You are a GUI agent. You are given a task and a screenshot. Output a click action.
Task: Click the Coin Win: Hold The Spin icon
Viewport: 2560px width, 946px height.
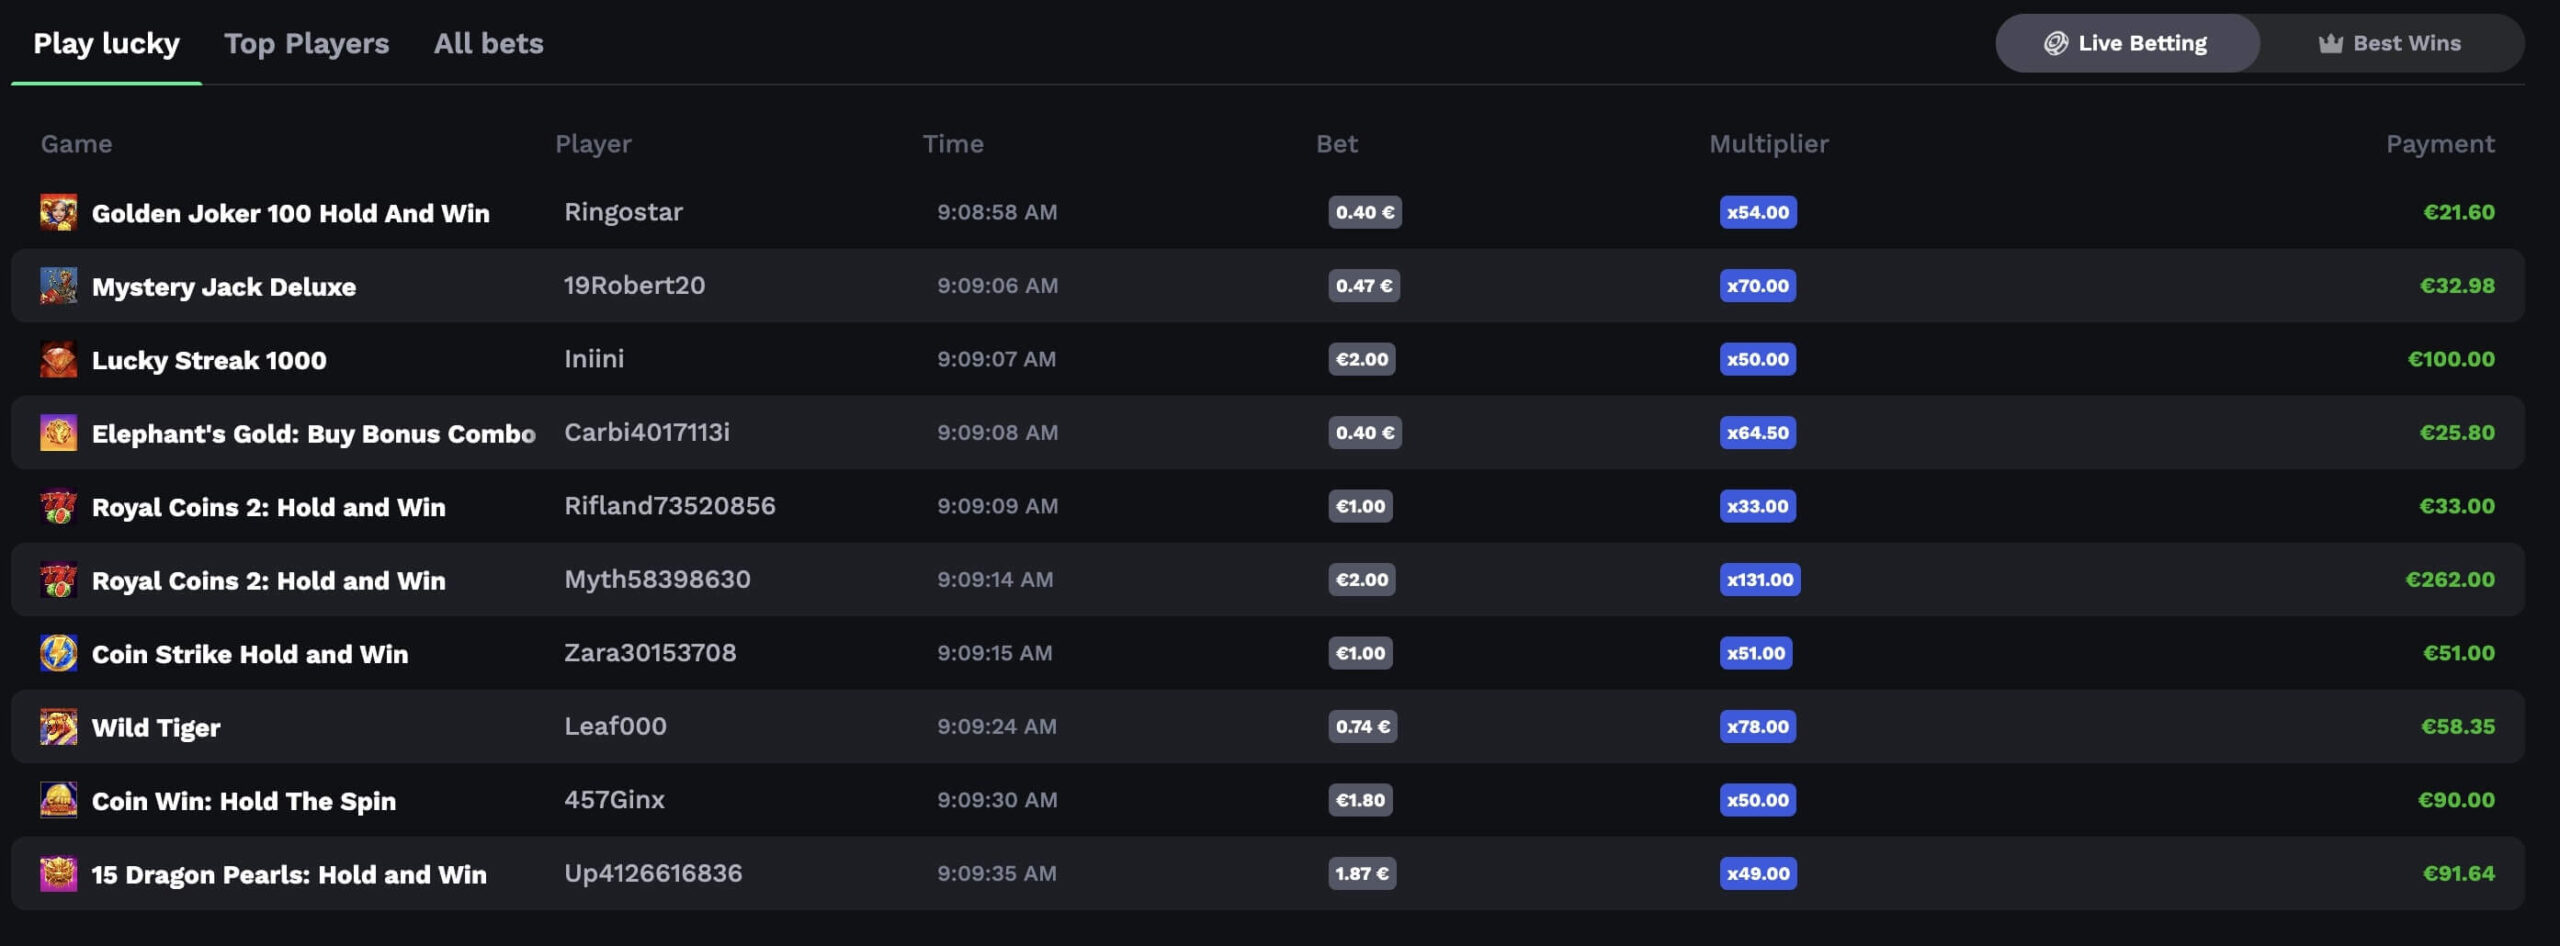[58, 800]
